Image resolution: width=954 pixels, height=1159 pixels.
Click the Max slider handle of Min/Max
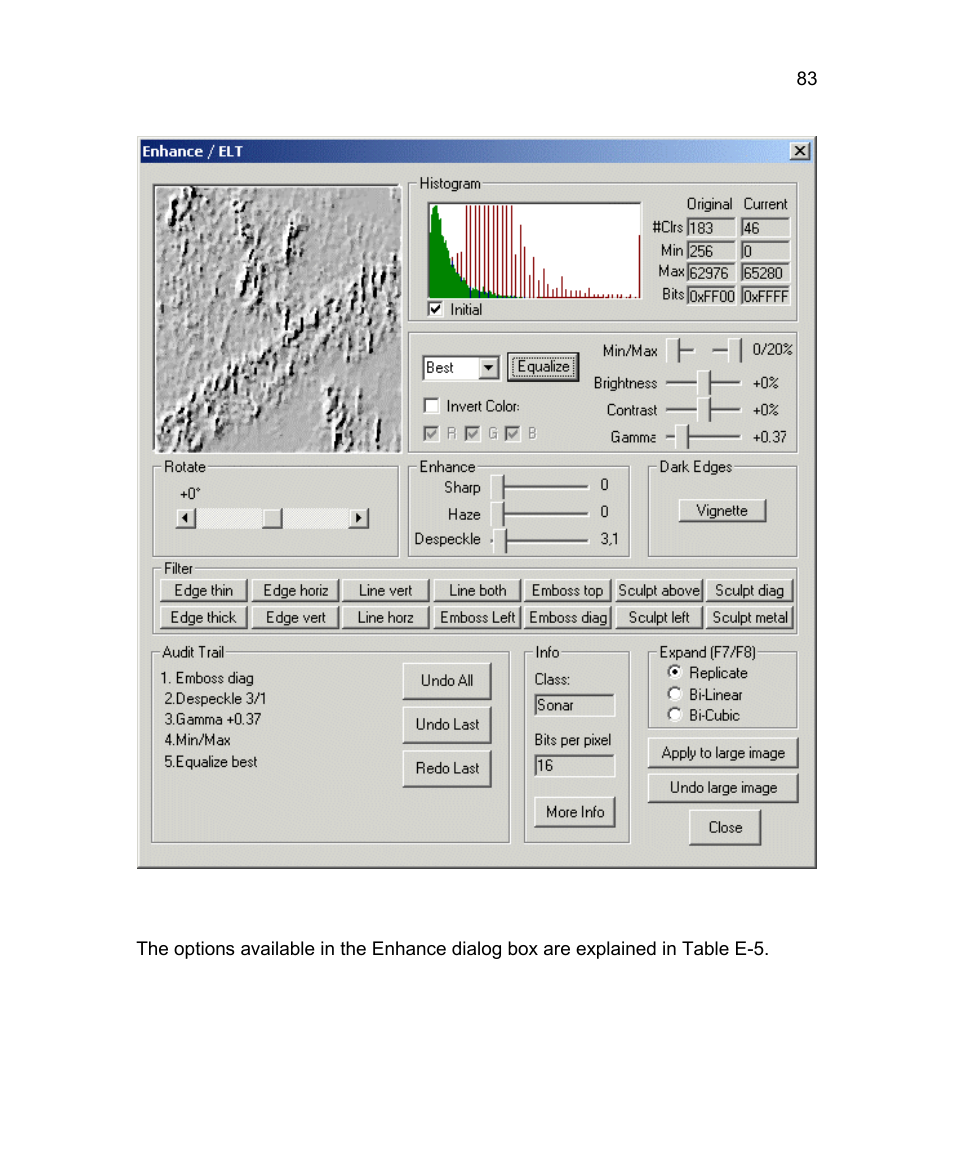tap(734, 350)
